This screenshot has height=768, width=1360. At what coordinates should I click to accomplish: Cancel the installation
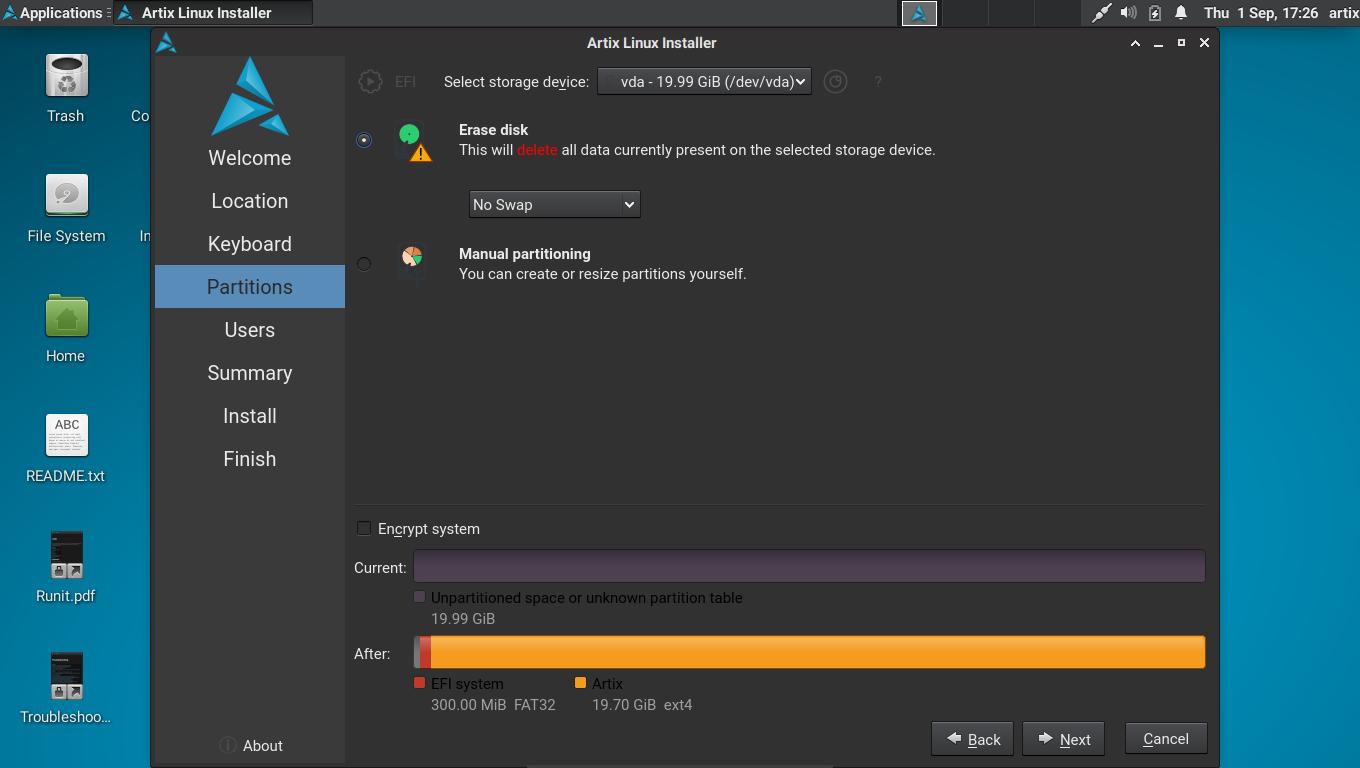[1166, 739]
